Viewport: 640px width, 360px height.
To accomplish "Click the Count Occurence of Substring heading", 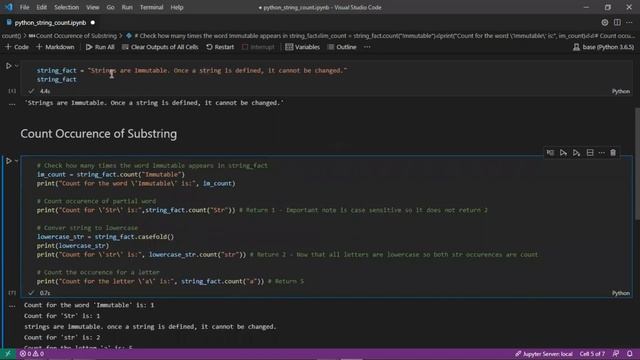I will click(99, 134).
